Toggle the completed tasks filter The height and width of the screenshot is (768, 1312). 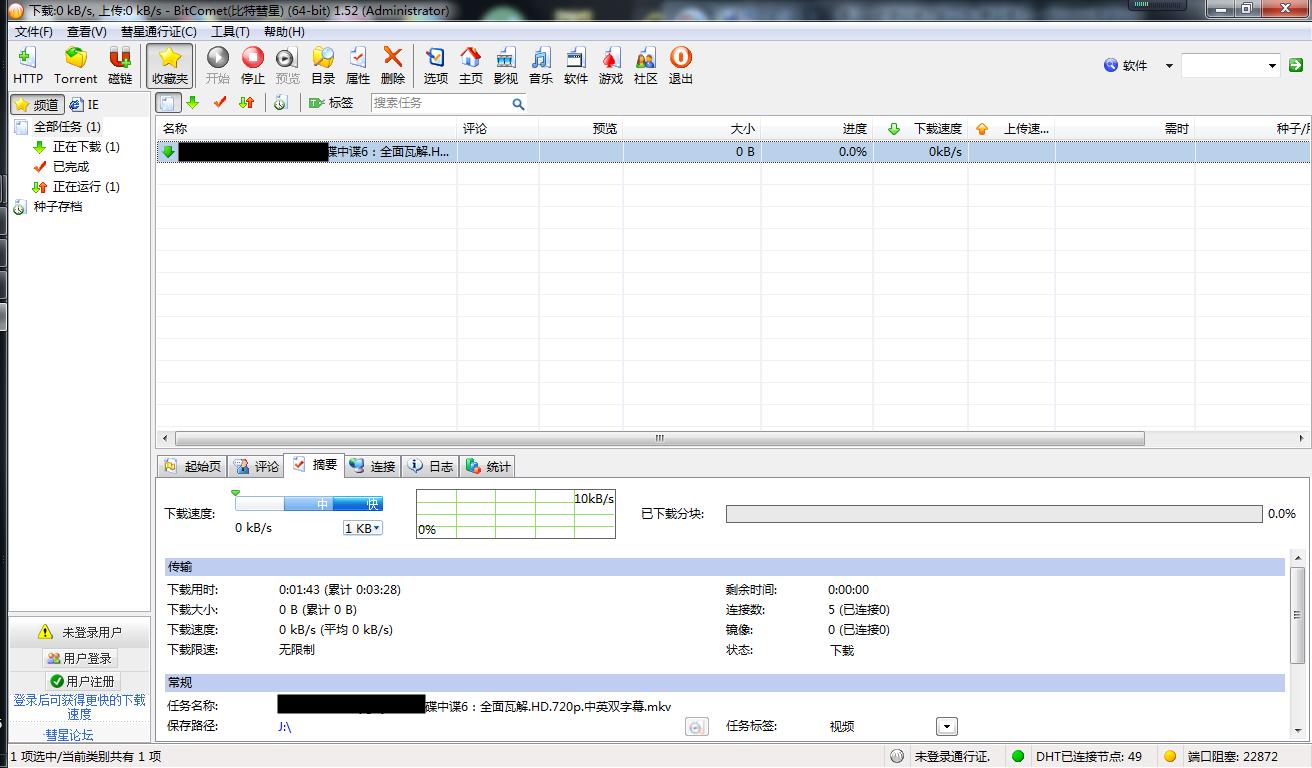point(218,102)
